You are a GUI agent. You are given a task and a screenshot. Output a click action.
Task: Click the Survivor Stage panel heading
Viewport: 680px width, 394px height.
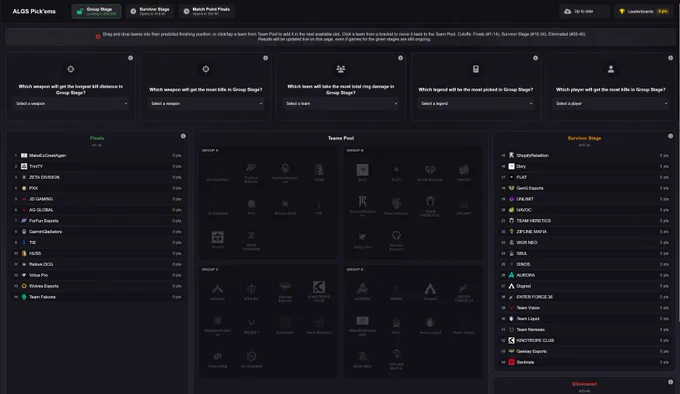pyautogui.click(x=584, y=138)
